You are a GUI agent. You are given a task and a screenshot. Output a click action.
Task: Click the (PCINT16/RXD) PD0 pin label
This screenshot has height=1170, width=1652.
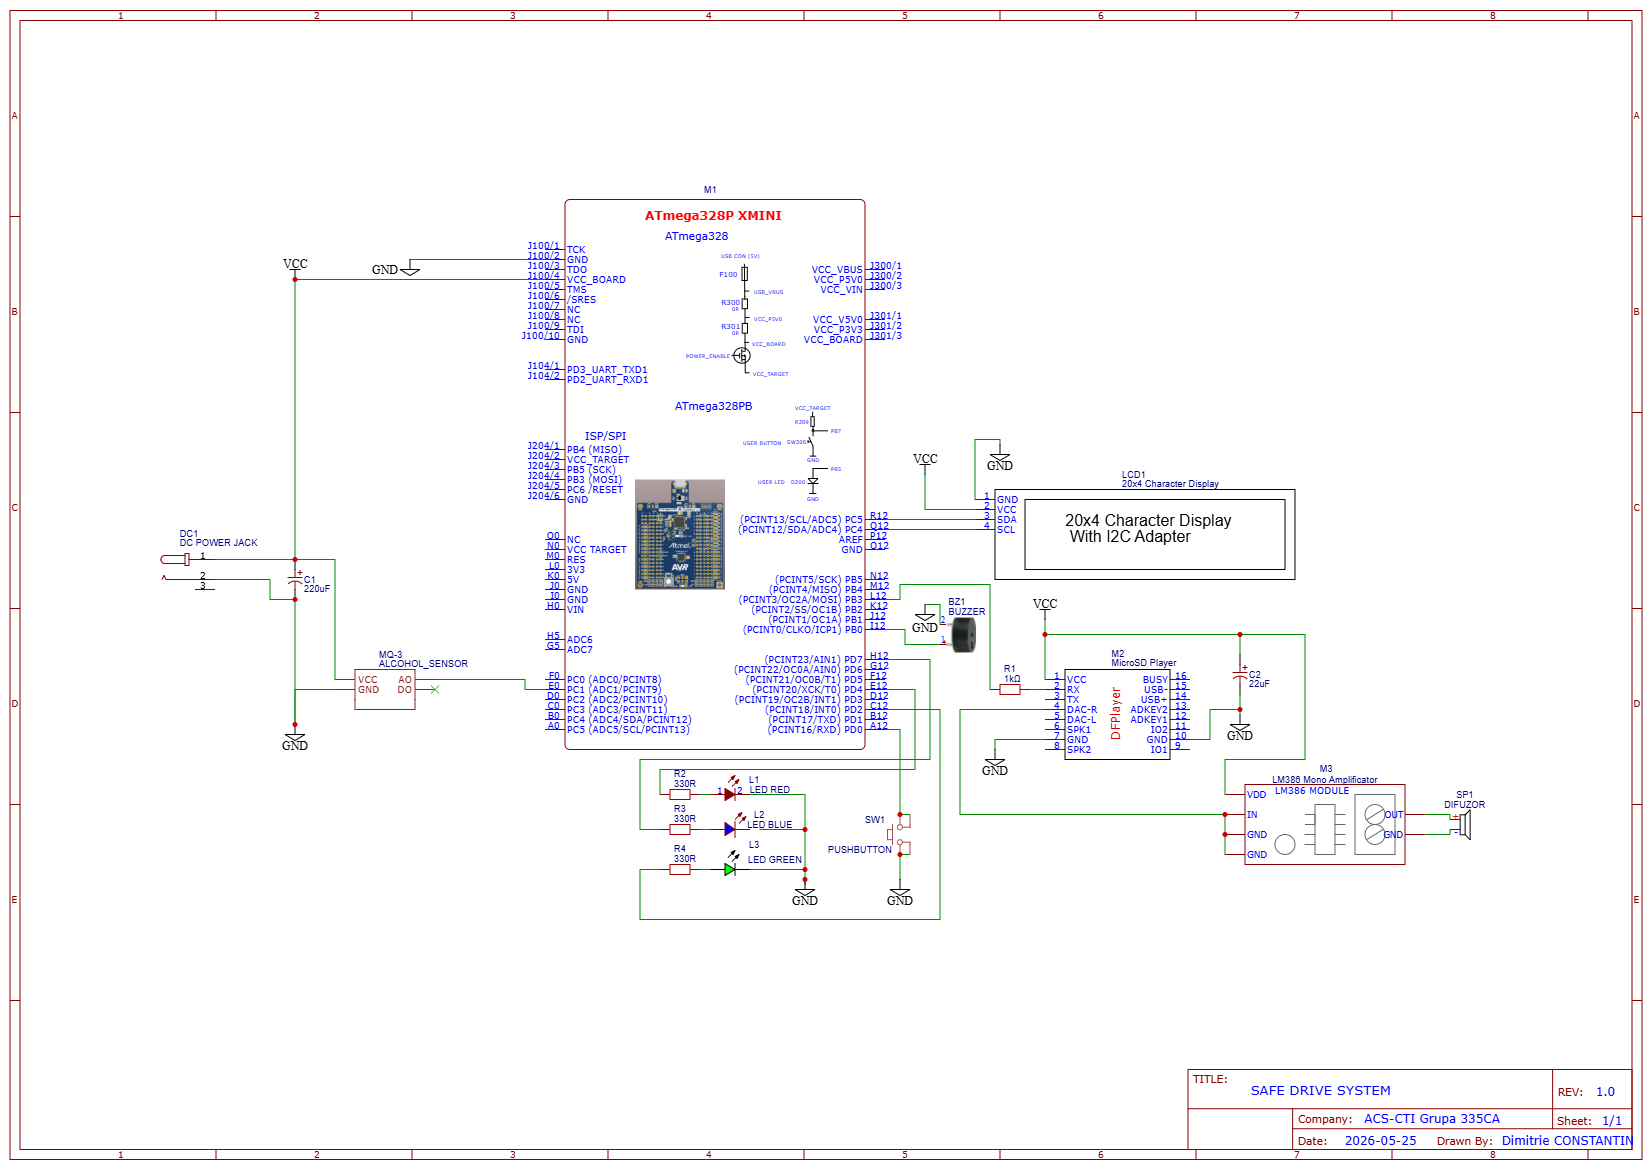(x=815, y=730)
